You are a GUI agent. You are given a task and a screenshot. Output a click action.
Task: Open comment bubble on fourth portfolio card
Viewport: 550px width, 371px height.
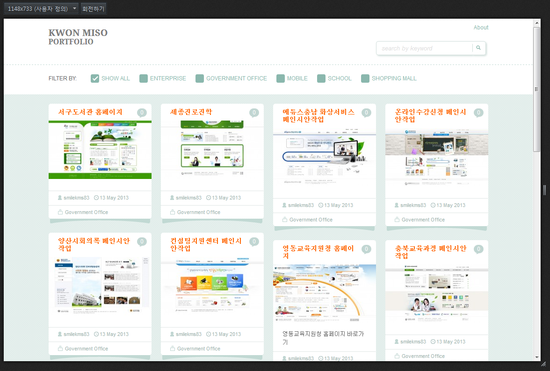478,113
